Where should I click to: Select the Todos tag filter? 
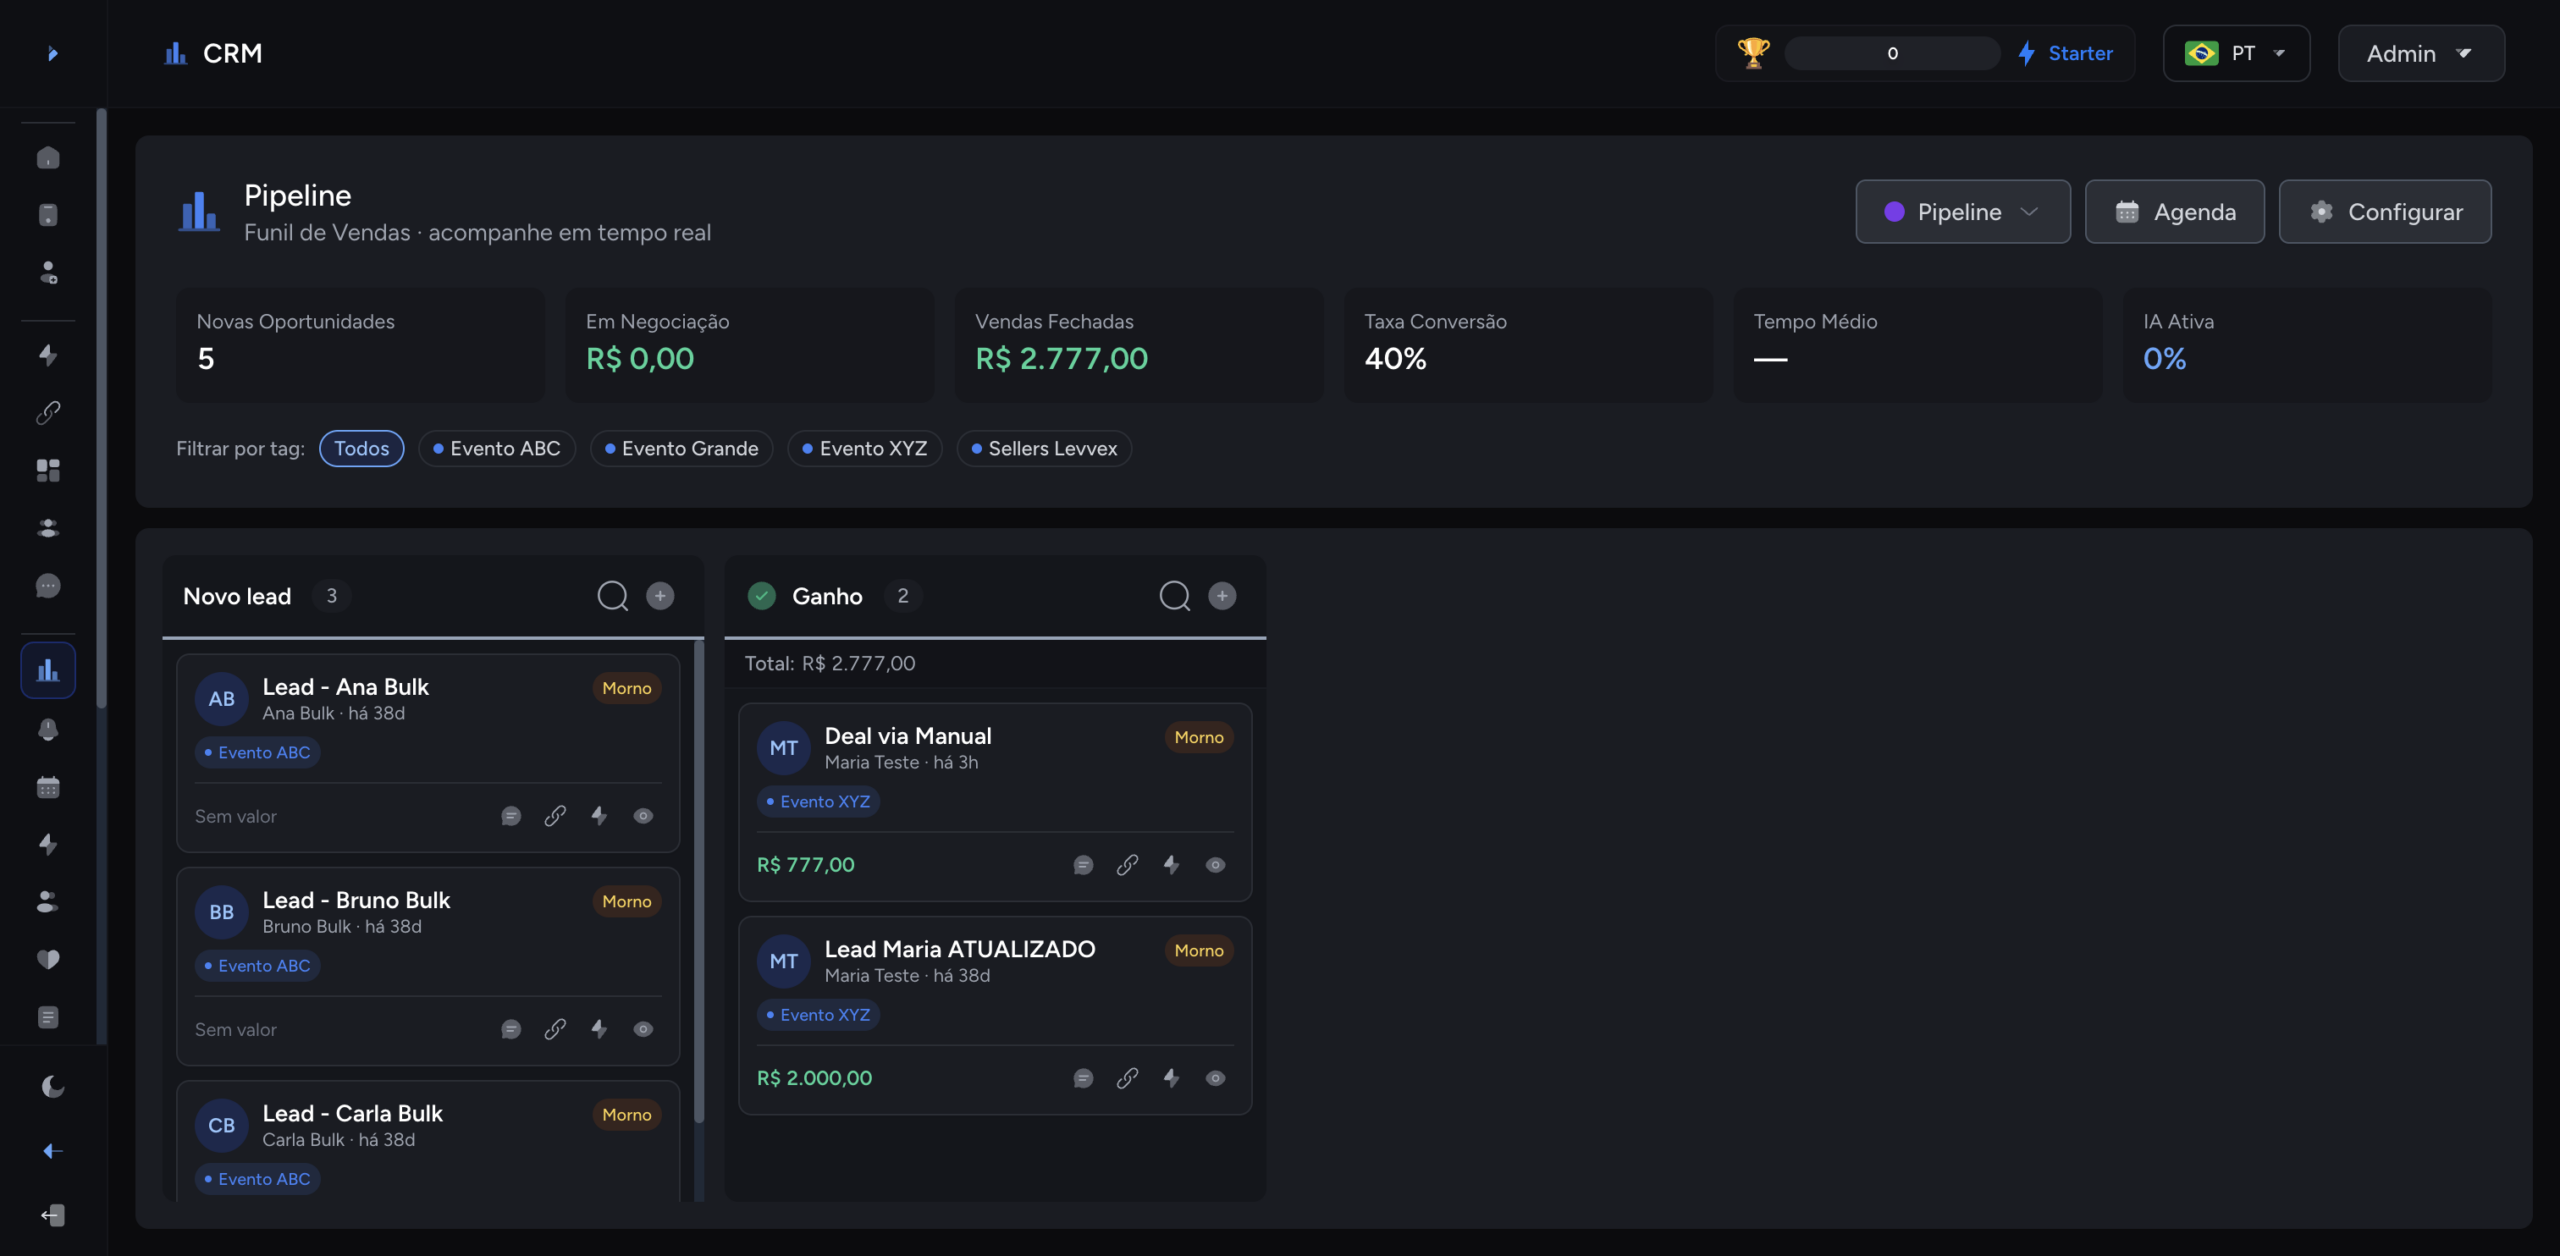pyautogui.click(x=361, y=448)
